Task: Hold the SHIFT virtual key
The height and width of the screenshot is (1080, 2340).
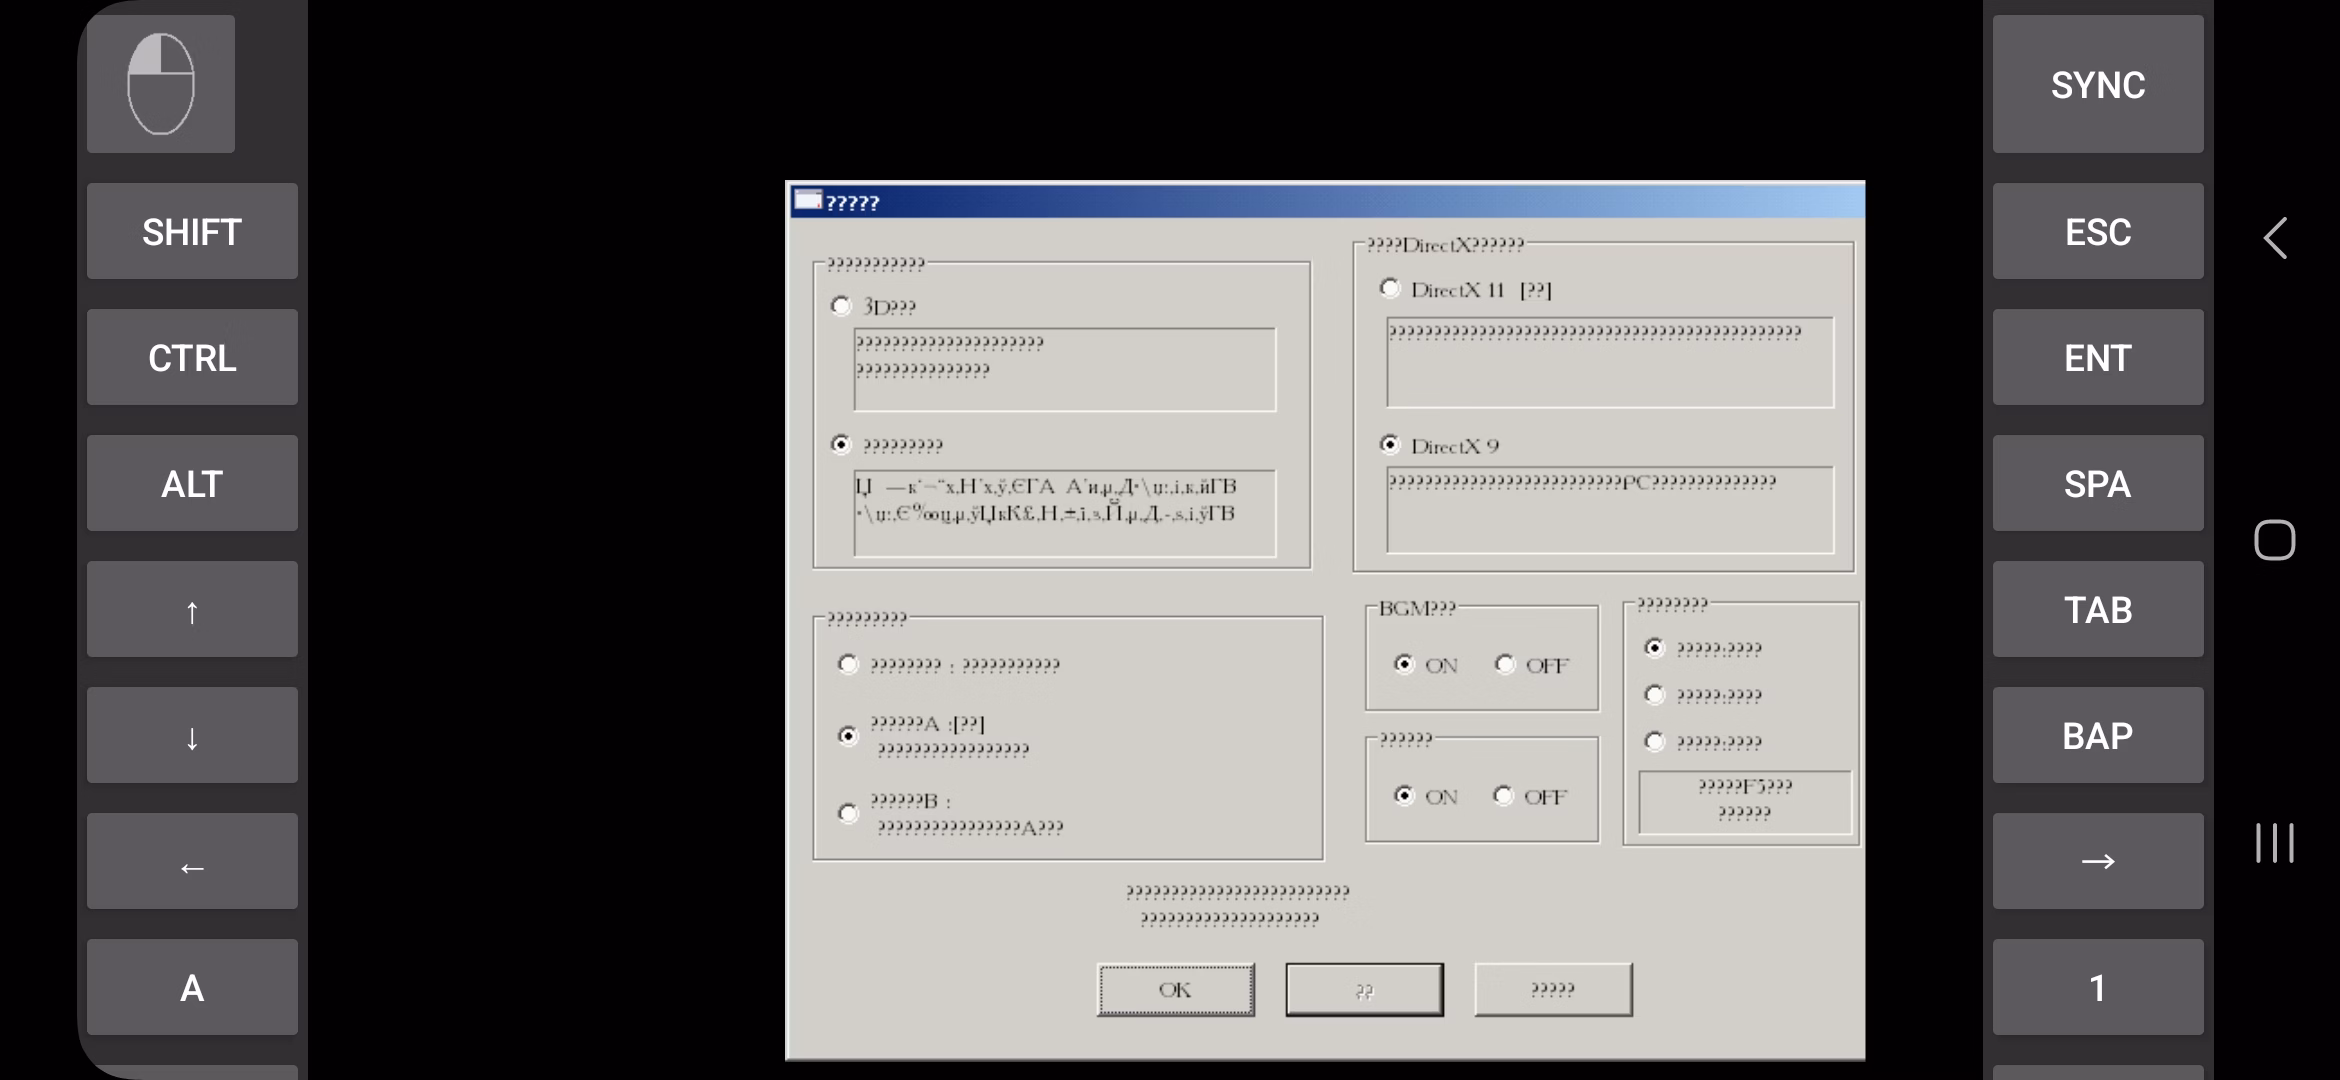Action: [192, 231]
